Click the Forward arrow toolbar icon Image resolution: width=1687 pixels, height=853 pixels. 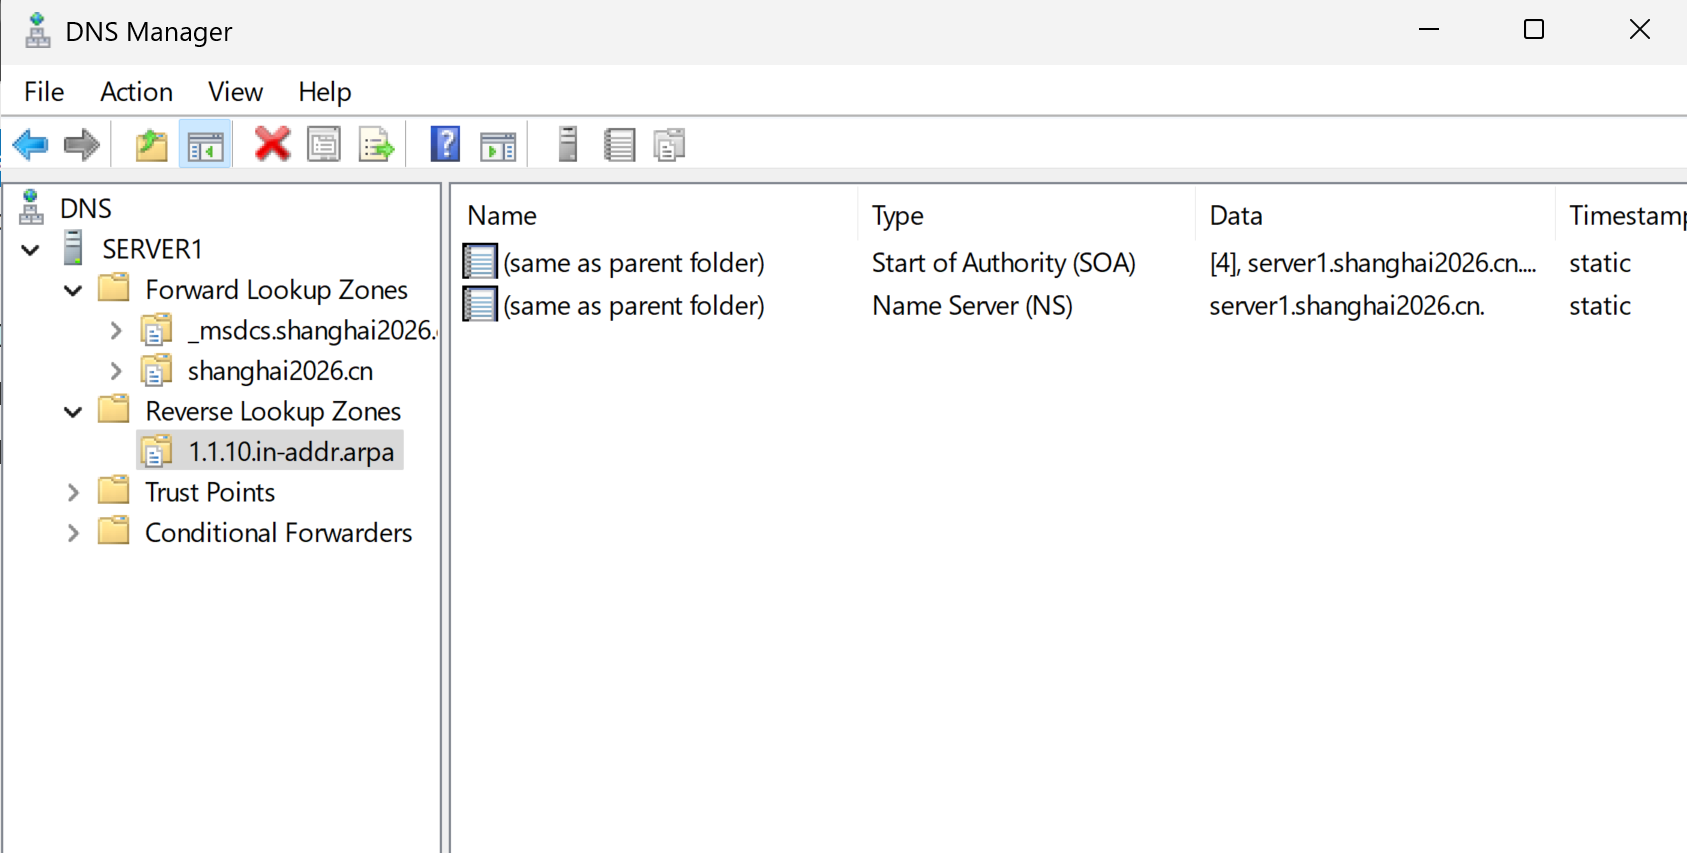click(x=82, y=145)
